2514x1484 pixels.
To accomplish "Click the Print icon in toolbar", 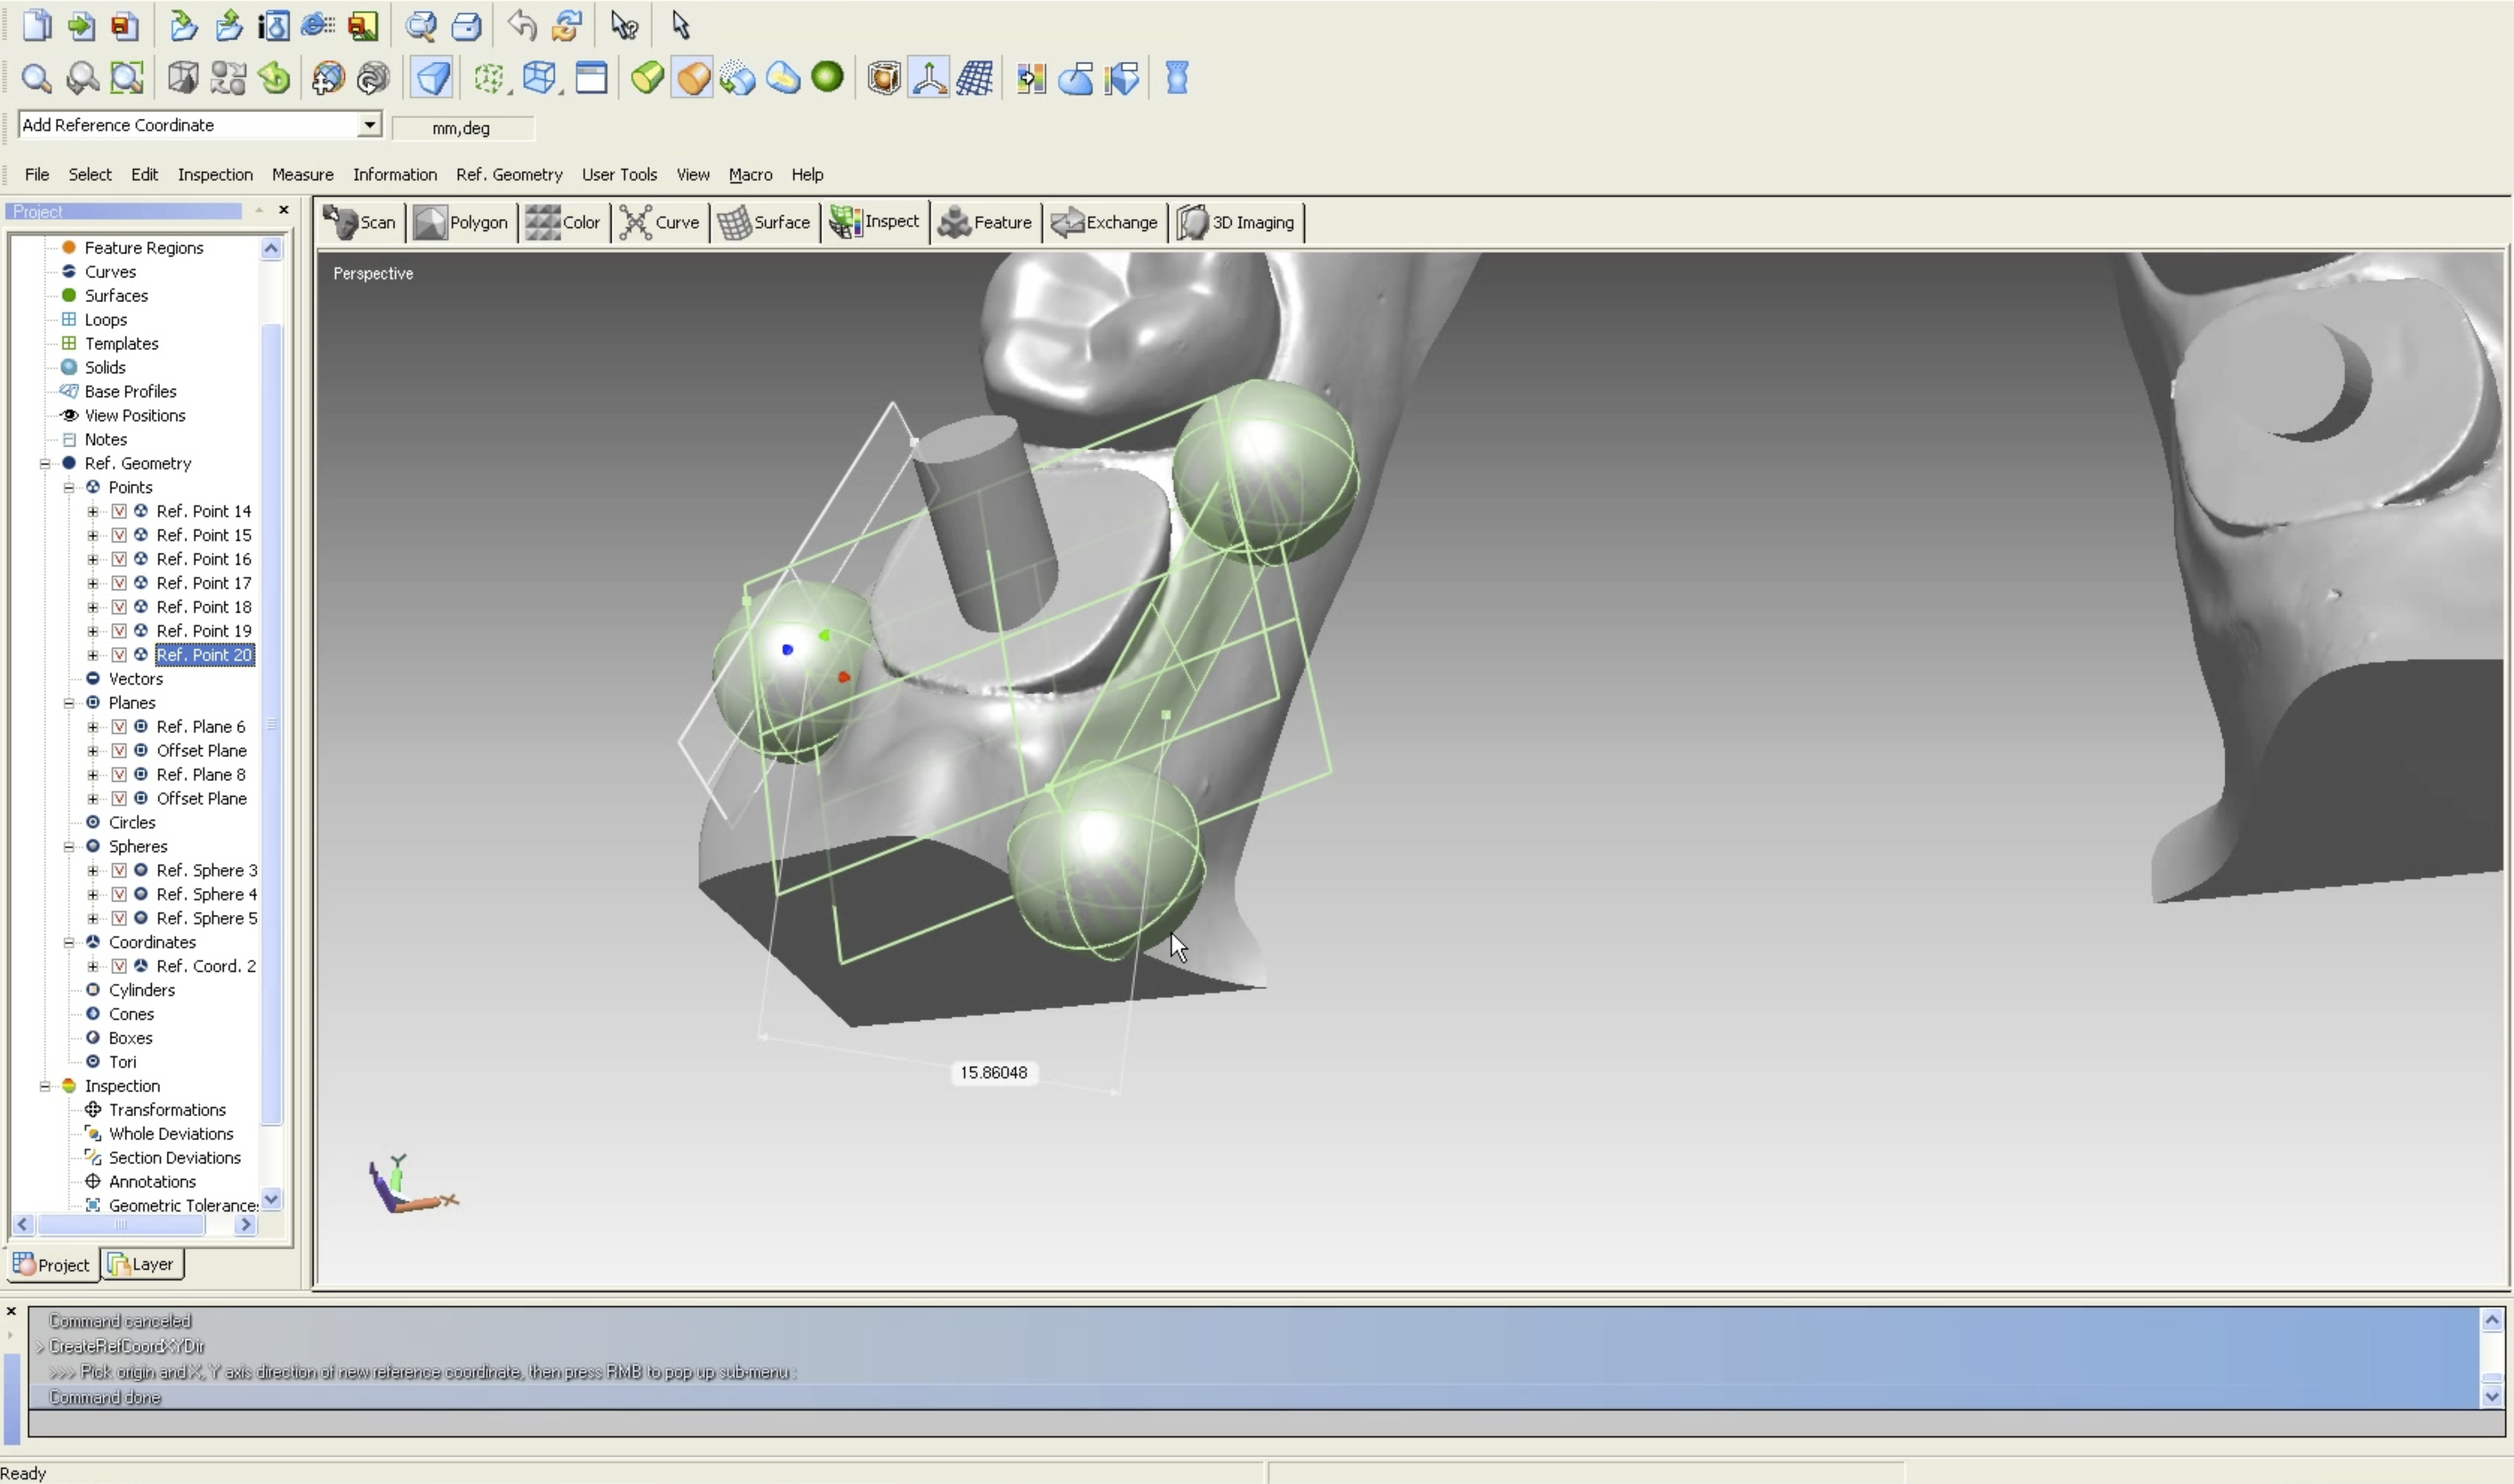I will coord(466,25).
